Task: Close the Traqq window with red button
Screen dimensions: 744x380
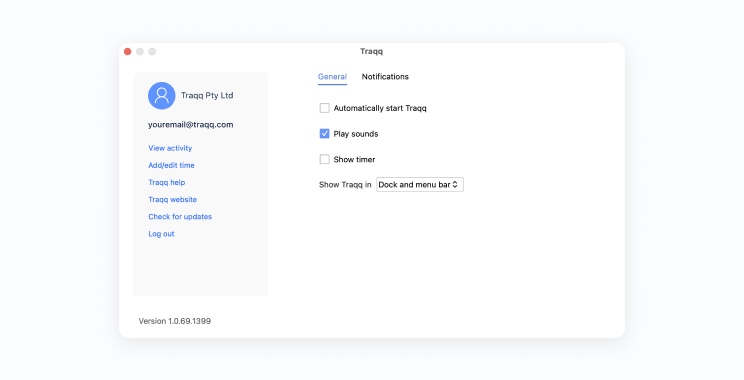Action: tap(128, 51)
